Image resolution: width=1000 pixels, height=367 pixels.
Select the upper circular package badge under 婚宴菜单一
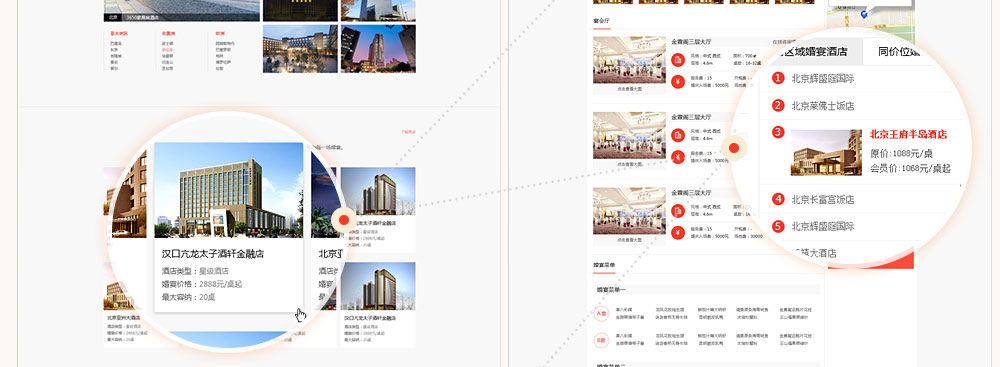[600, 313]
